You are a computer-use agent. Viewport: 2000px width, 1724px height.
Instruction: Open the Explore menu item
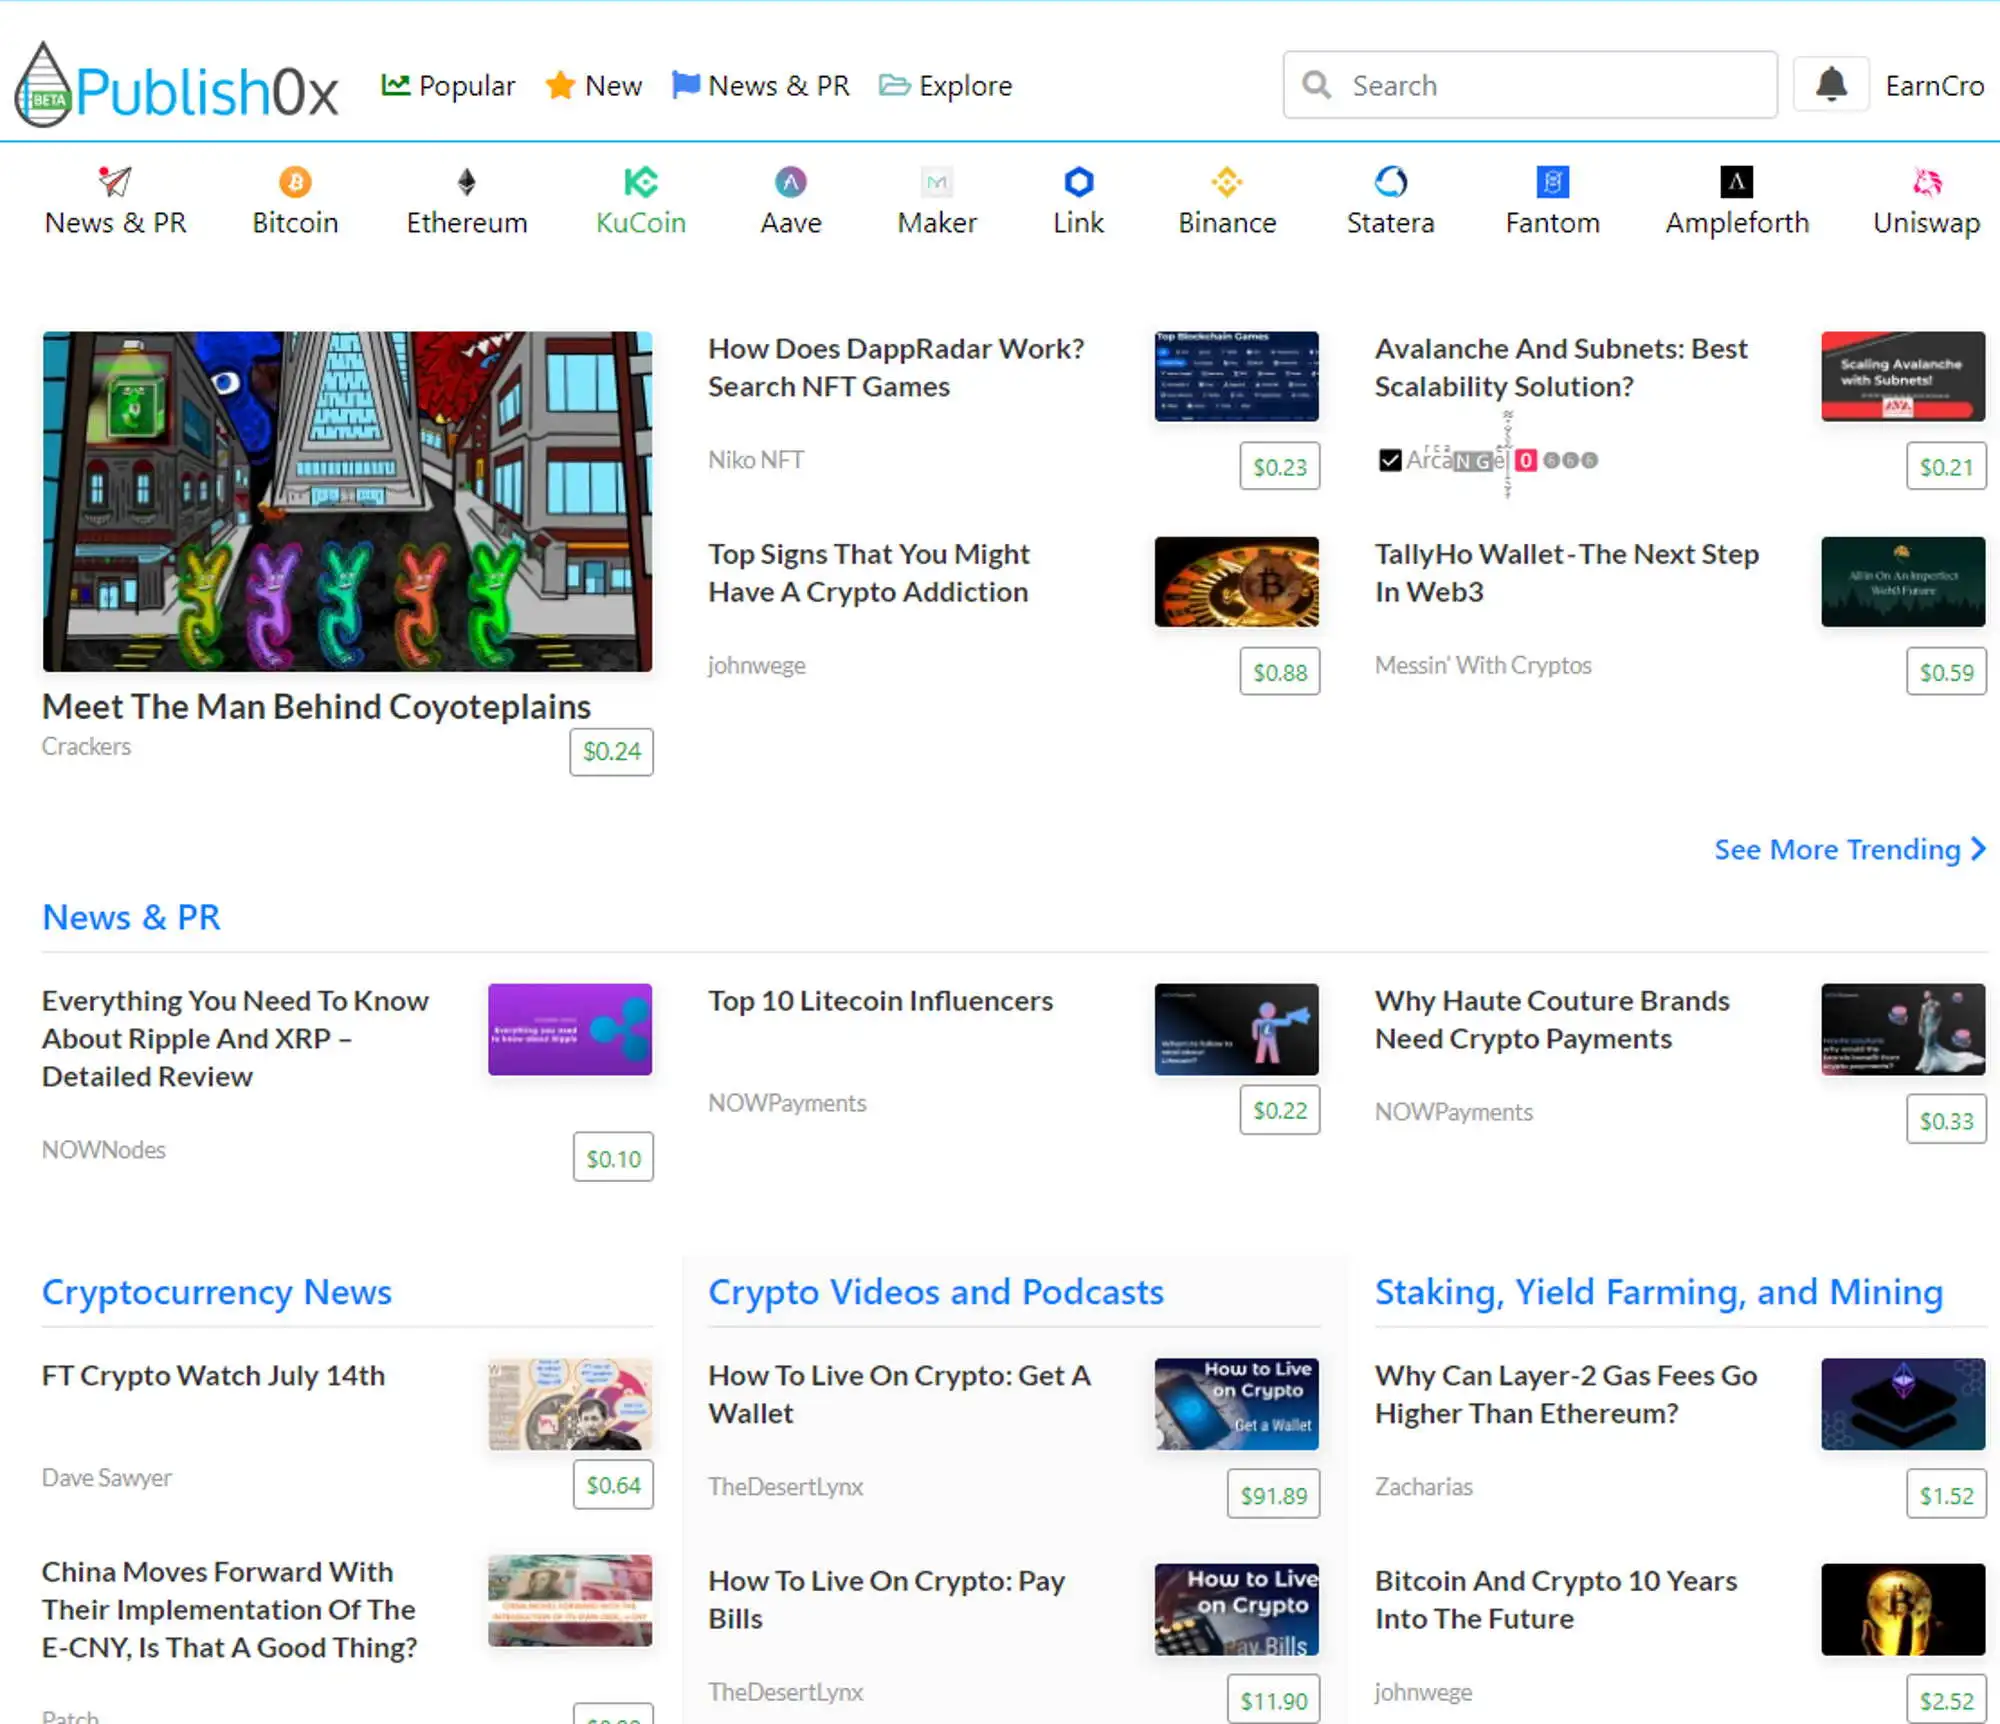945,85
